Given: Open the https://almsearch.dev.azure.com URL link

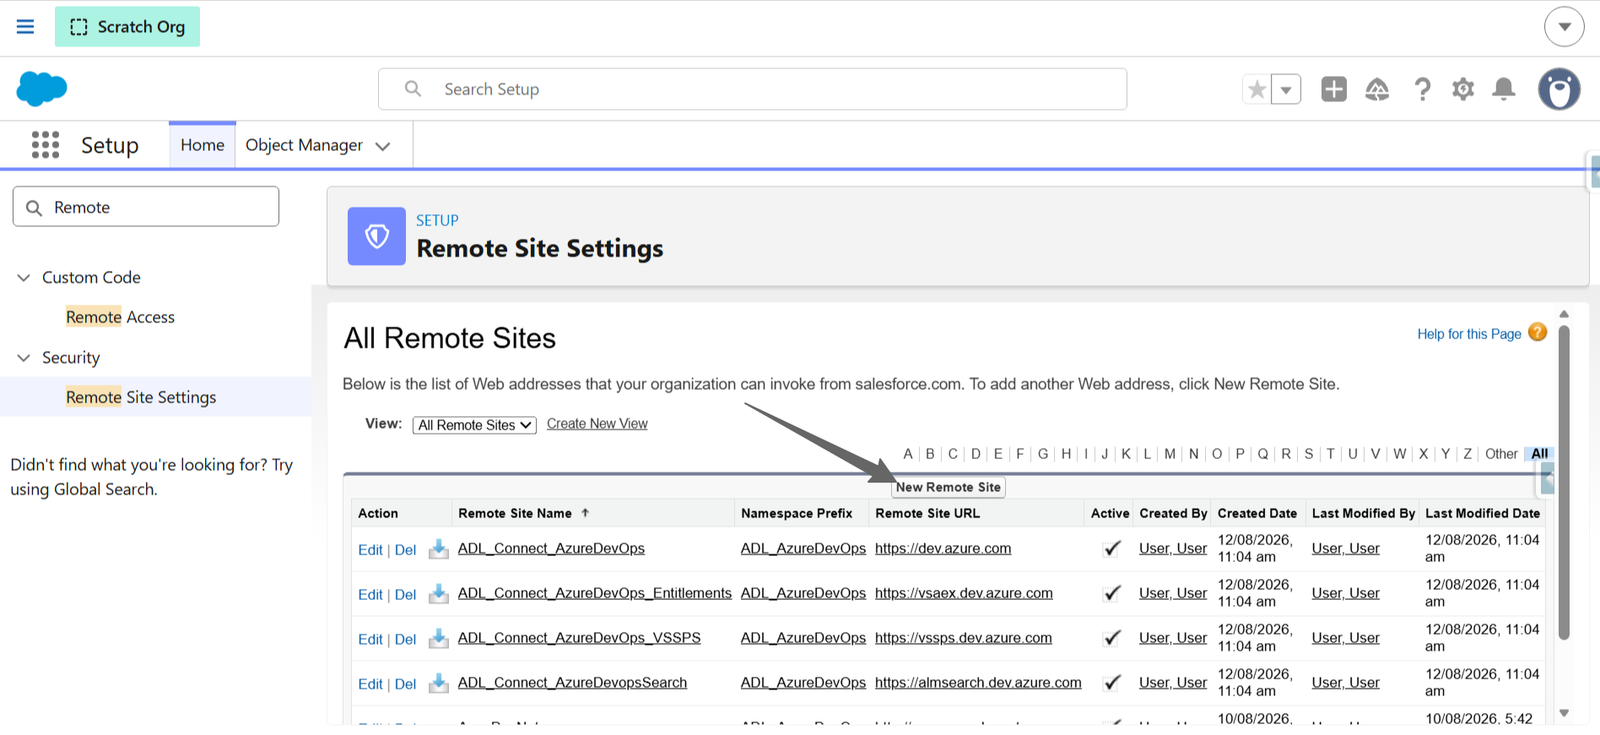Looking at the screenshot, I should [x=978, y=683].
